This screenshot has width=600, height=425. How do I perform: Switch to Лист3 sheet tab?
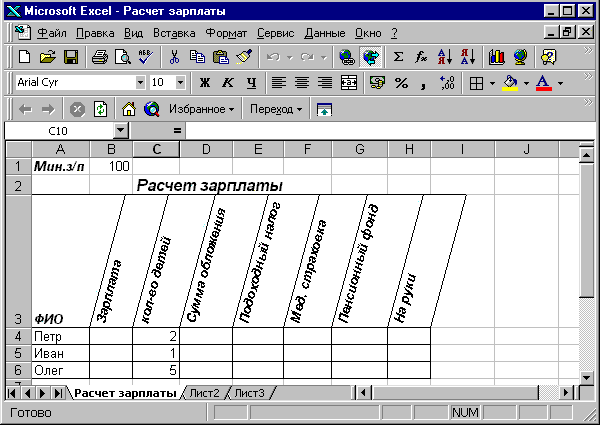coord(249,393)
